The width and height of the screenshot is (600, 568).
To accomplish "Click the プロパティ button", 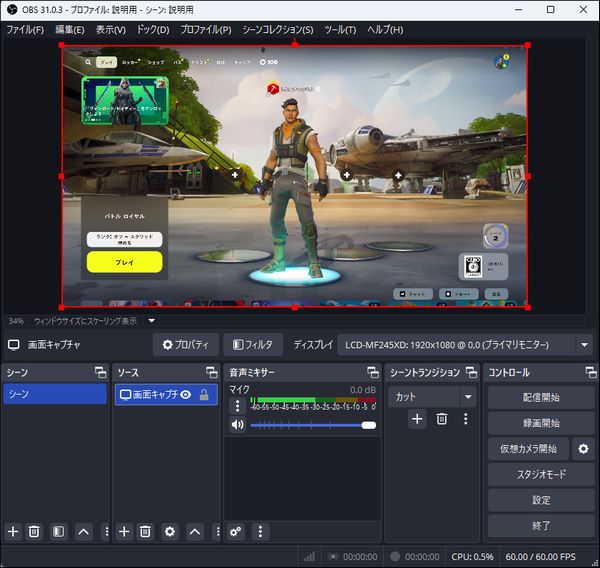I will [186, 344].
